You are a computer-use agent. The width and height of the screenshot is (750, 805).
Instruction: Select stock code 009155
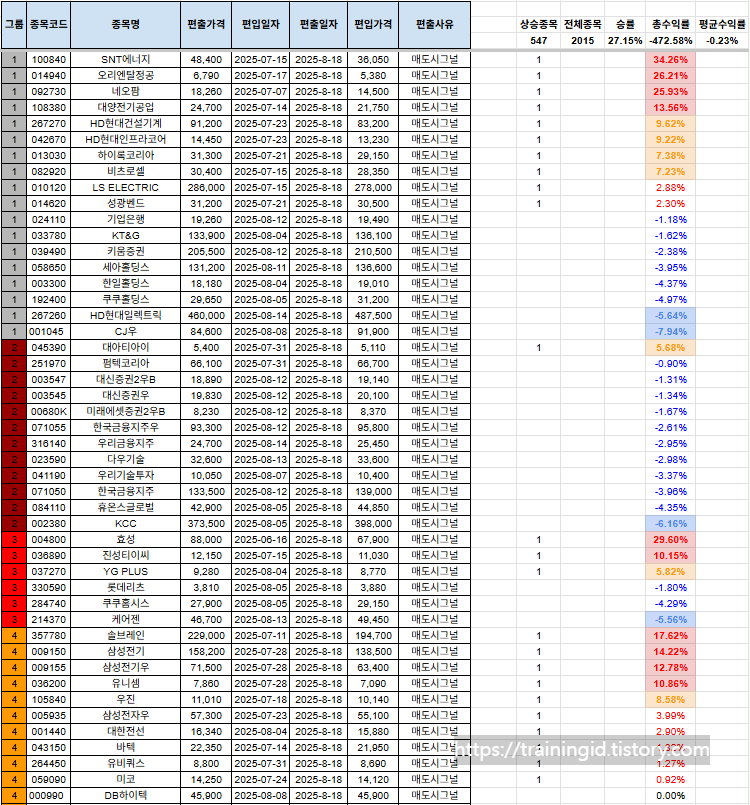tap(48, 667)
